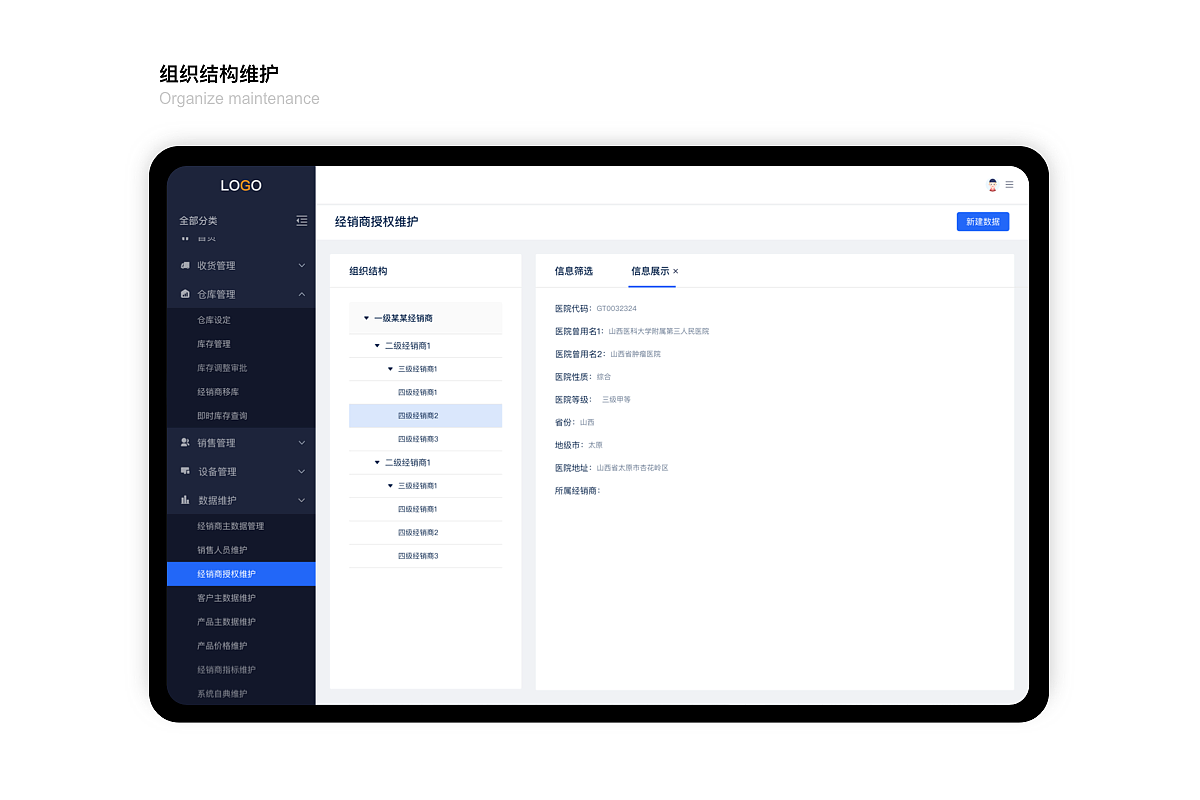1200x800 pixels.
Task: Click the 收货管理 truck icon
Action: tap(185, 266)
